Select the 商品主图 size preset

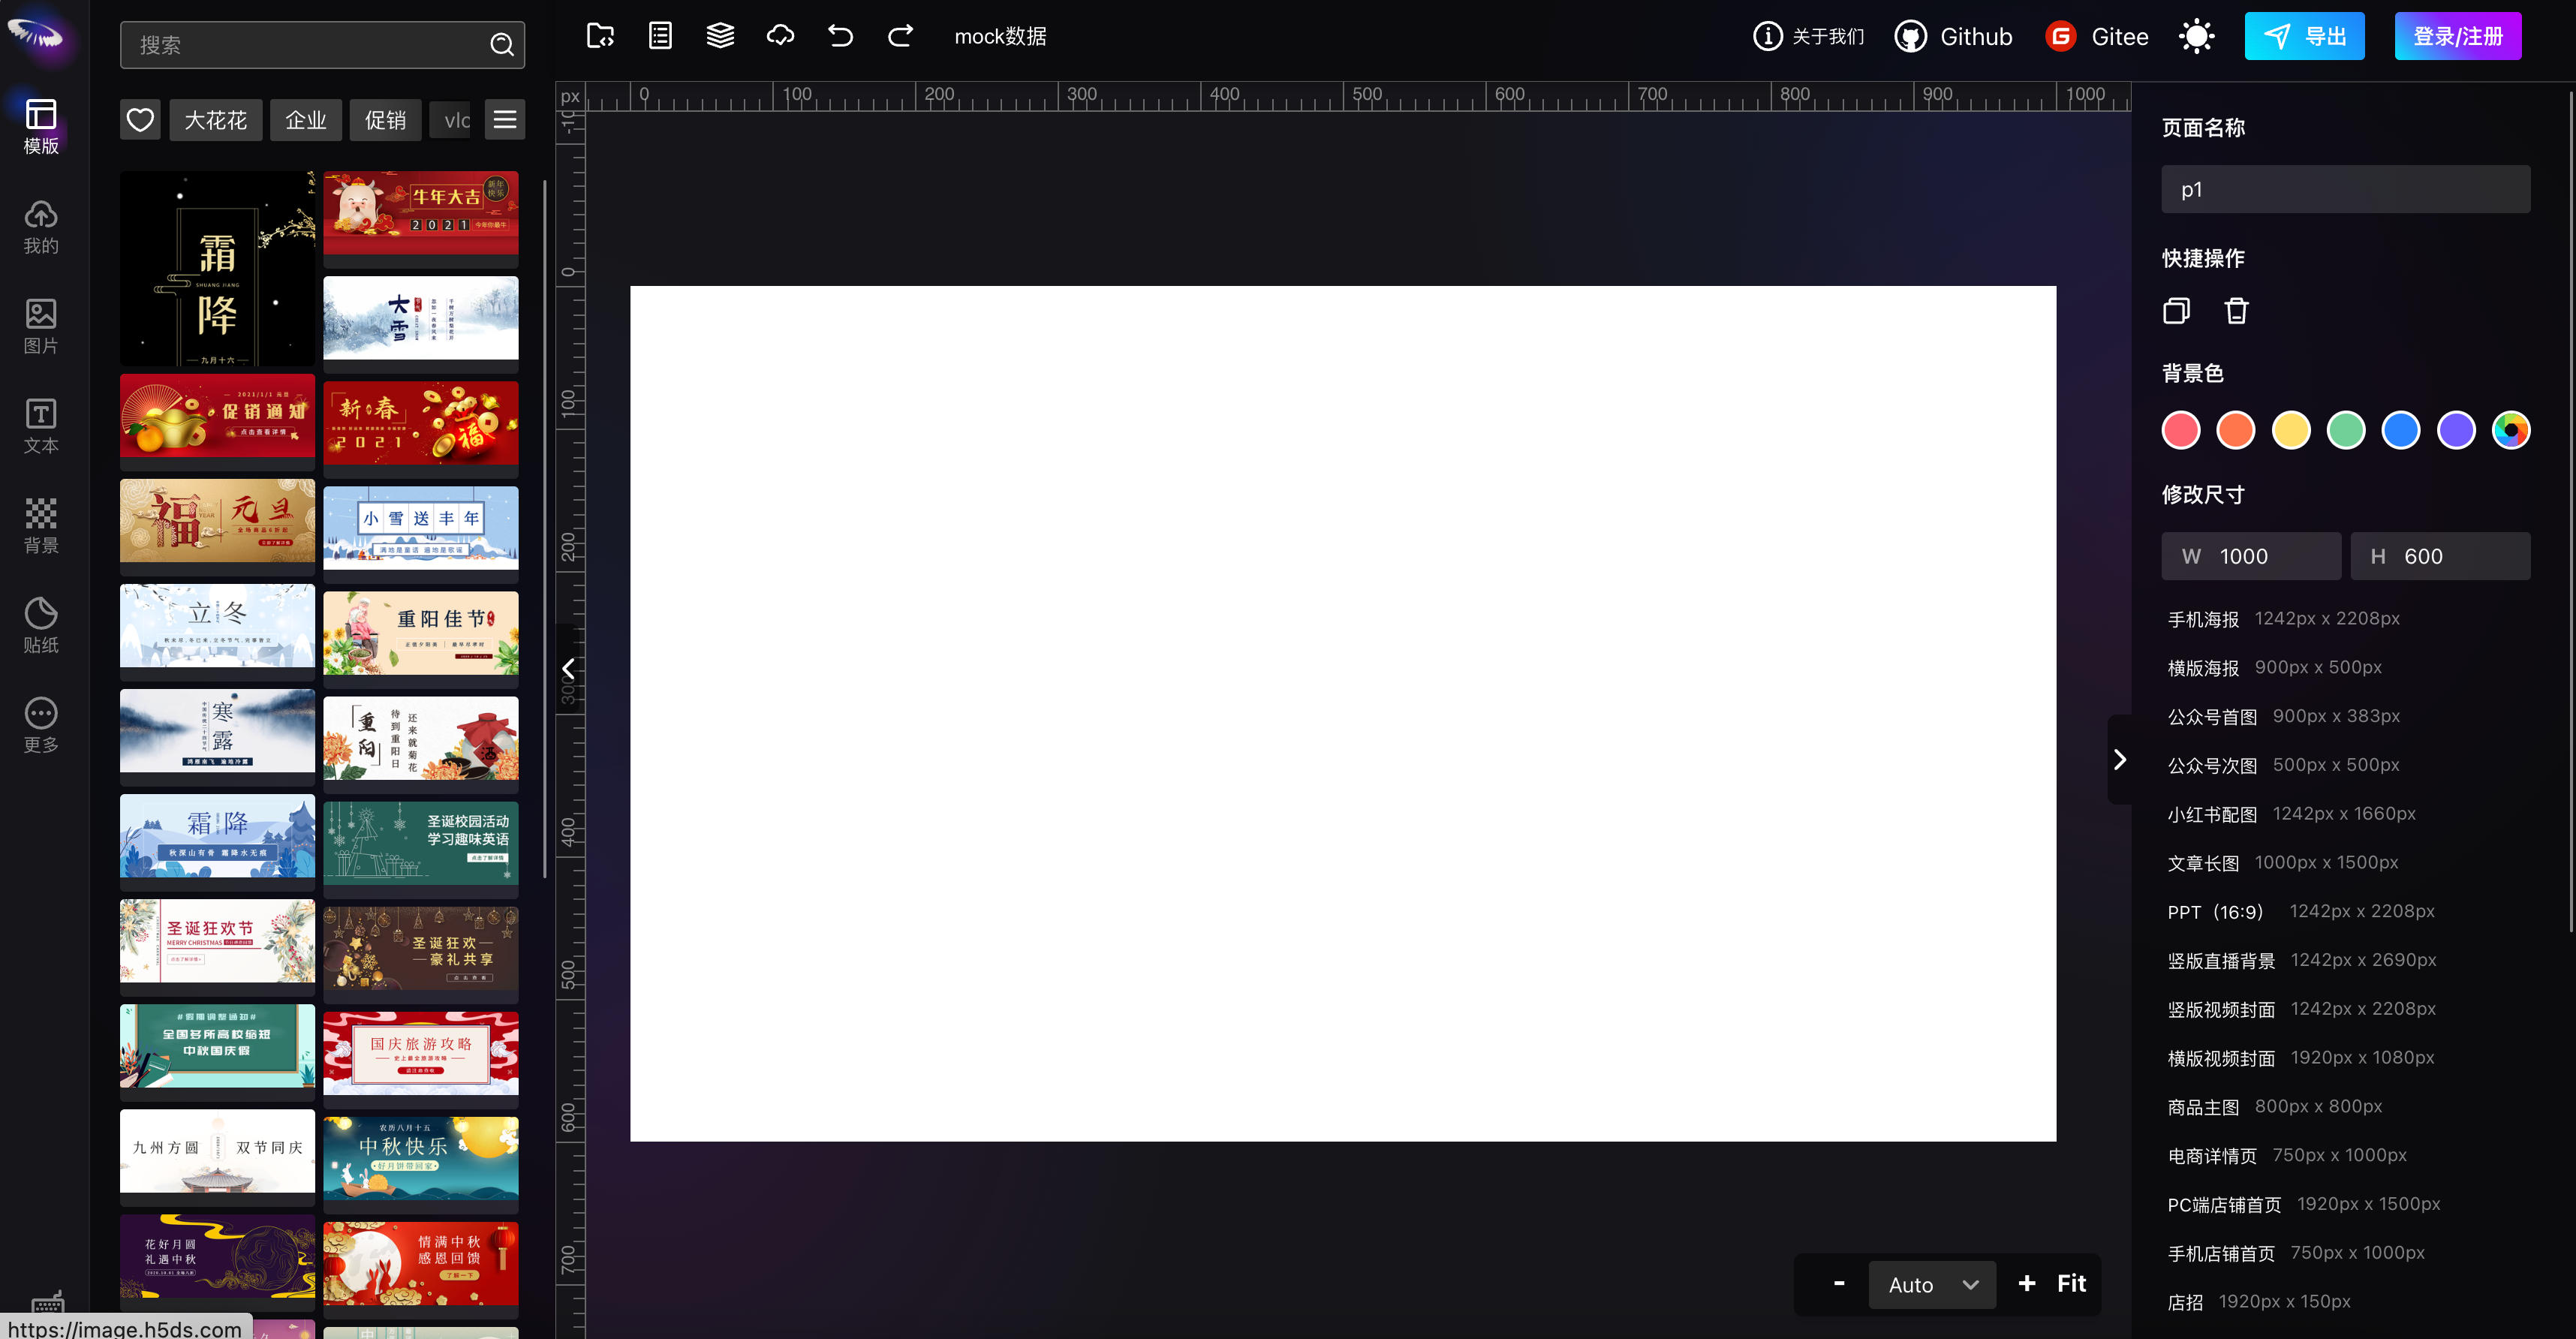(2274, 1107)
